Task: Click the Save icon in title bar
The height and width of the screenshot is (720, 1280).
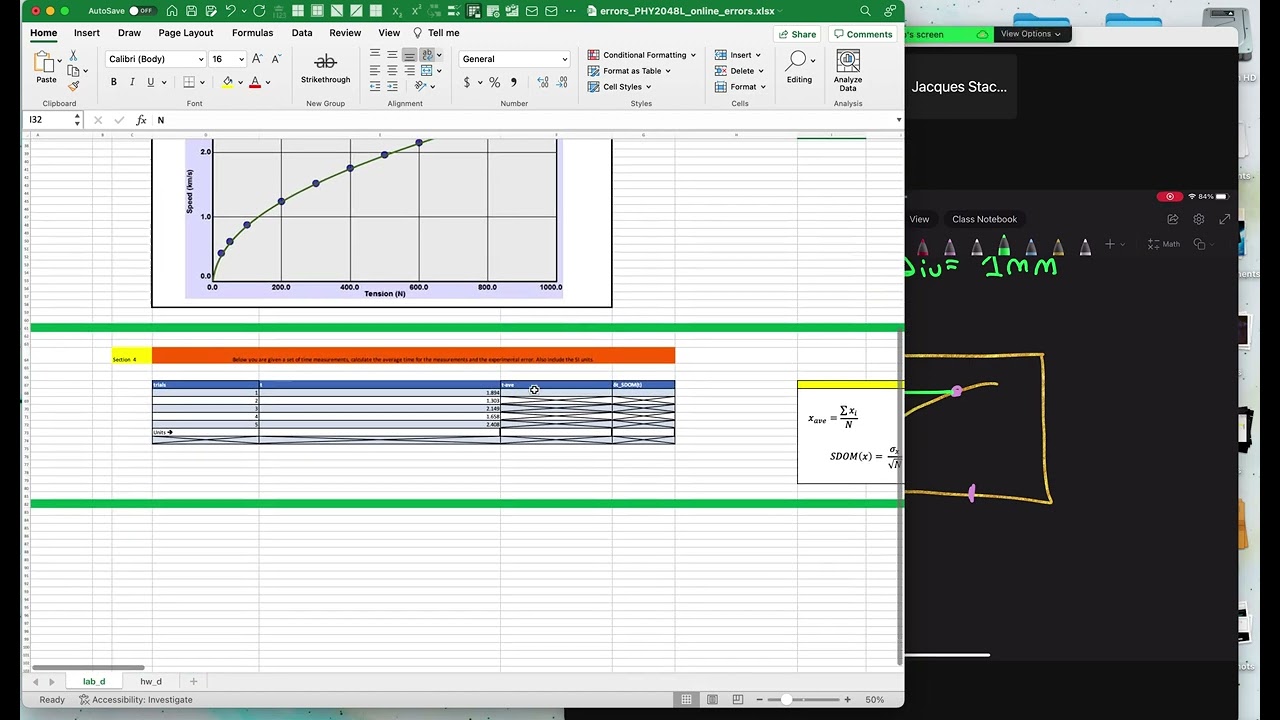Action: point(193,11)
